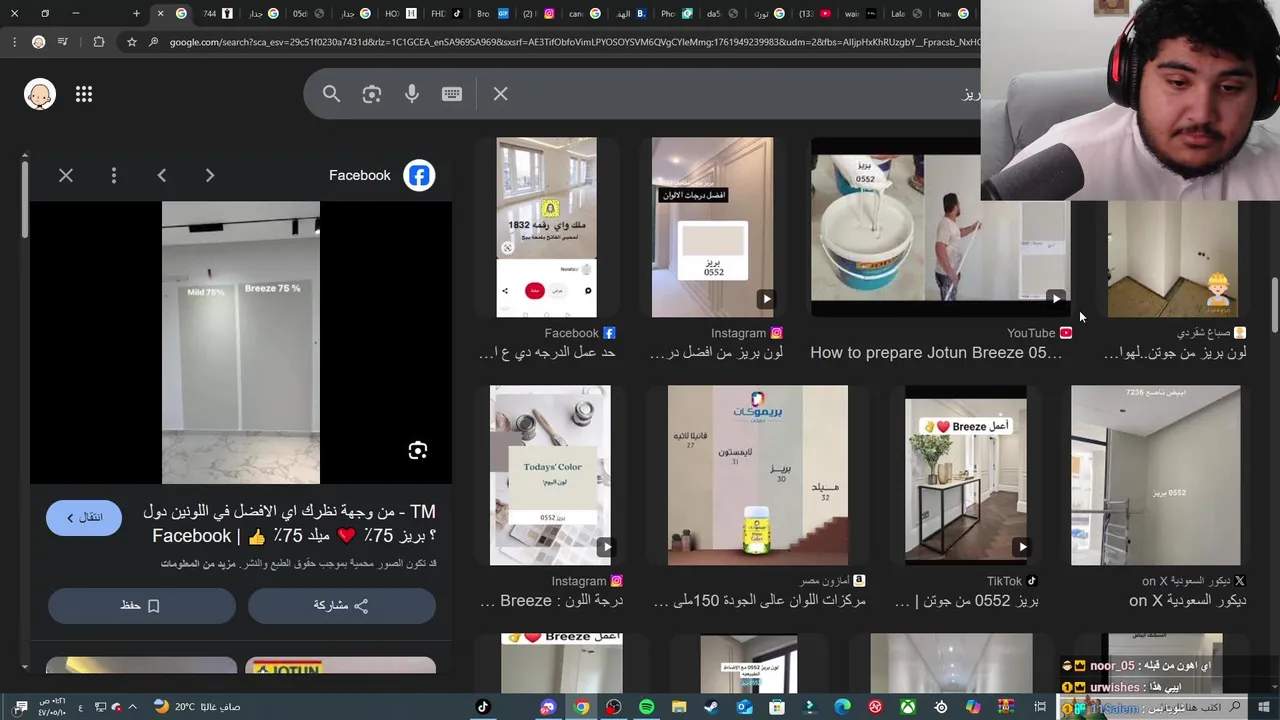Open Spotify from the taskbar
This screenshot has height=720, width=1280.
(x=646, y=707)
